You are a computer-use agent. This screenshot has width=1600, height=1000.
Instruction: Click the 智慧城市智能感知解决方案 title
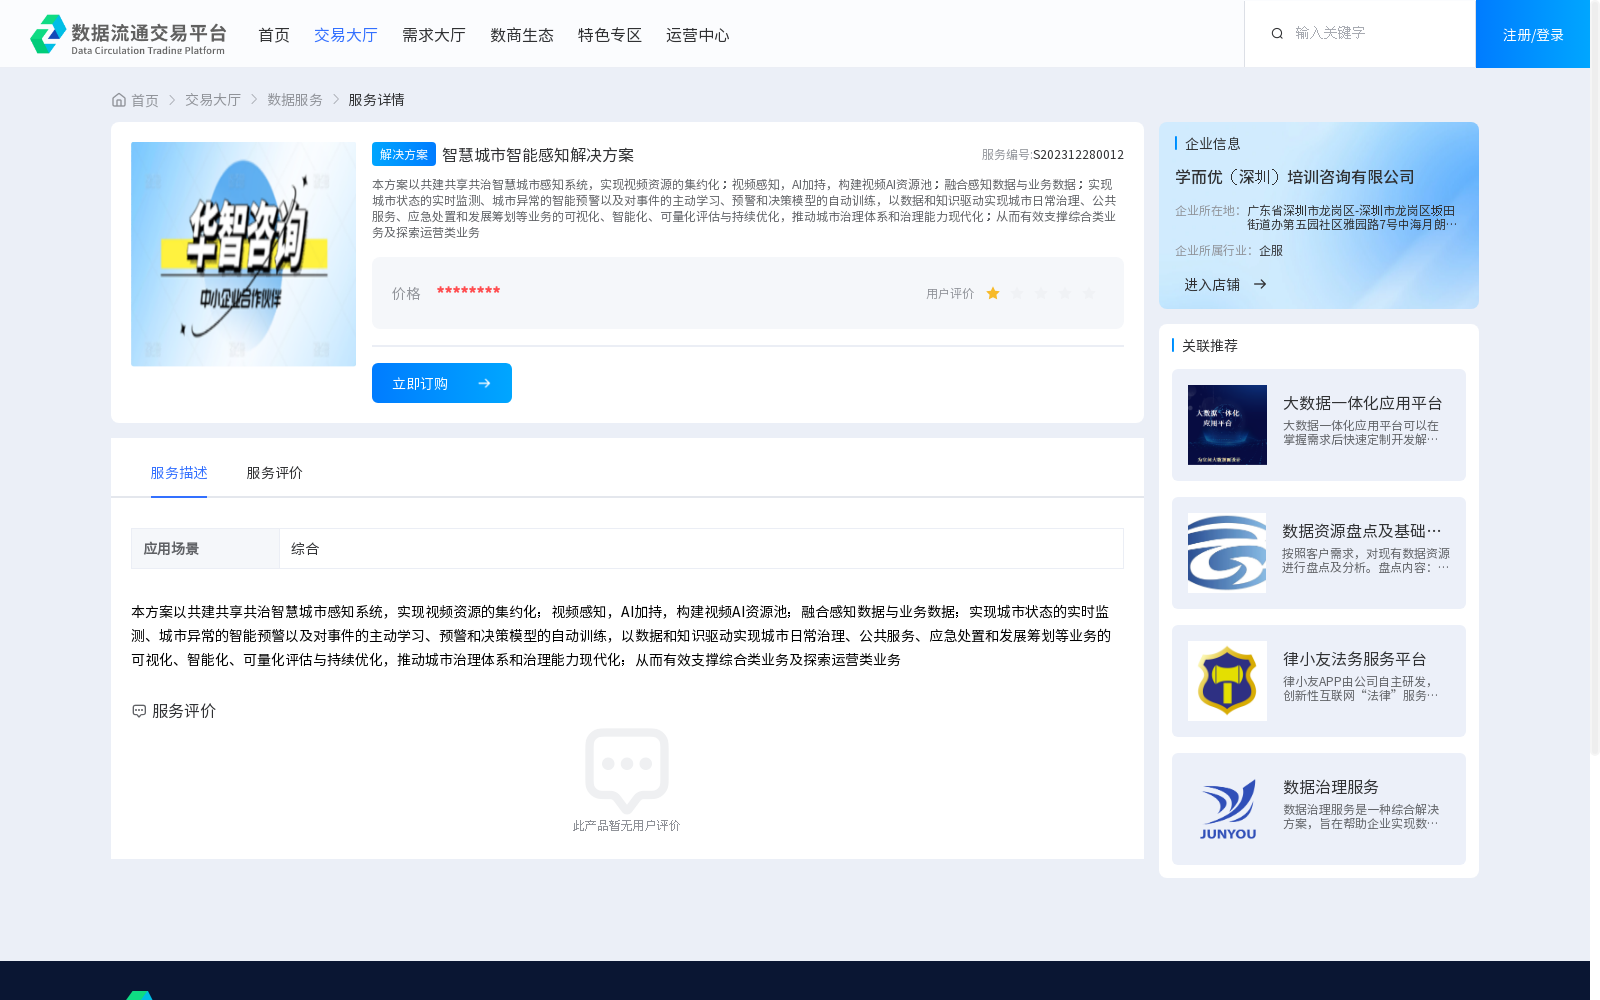(x=538, y=155)
